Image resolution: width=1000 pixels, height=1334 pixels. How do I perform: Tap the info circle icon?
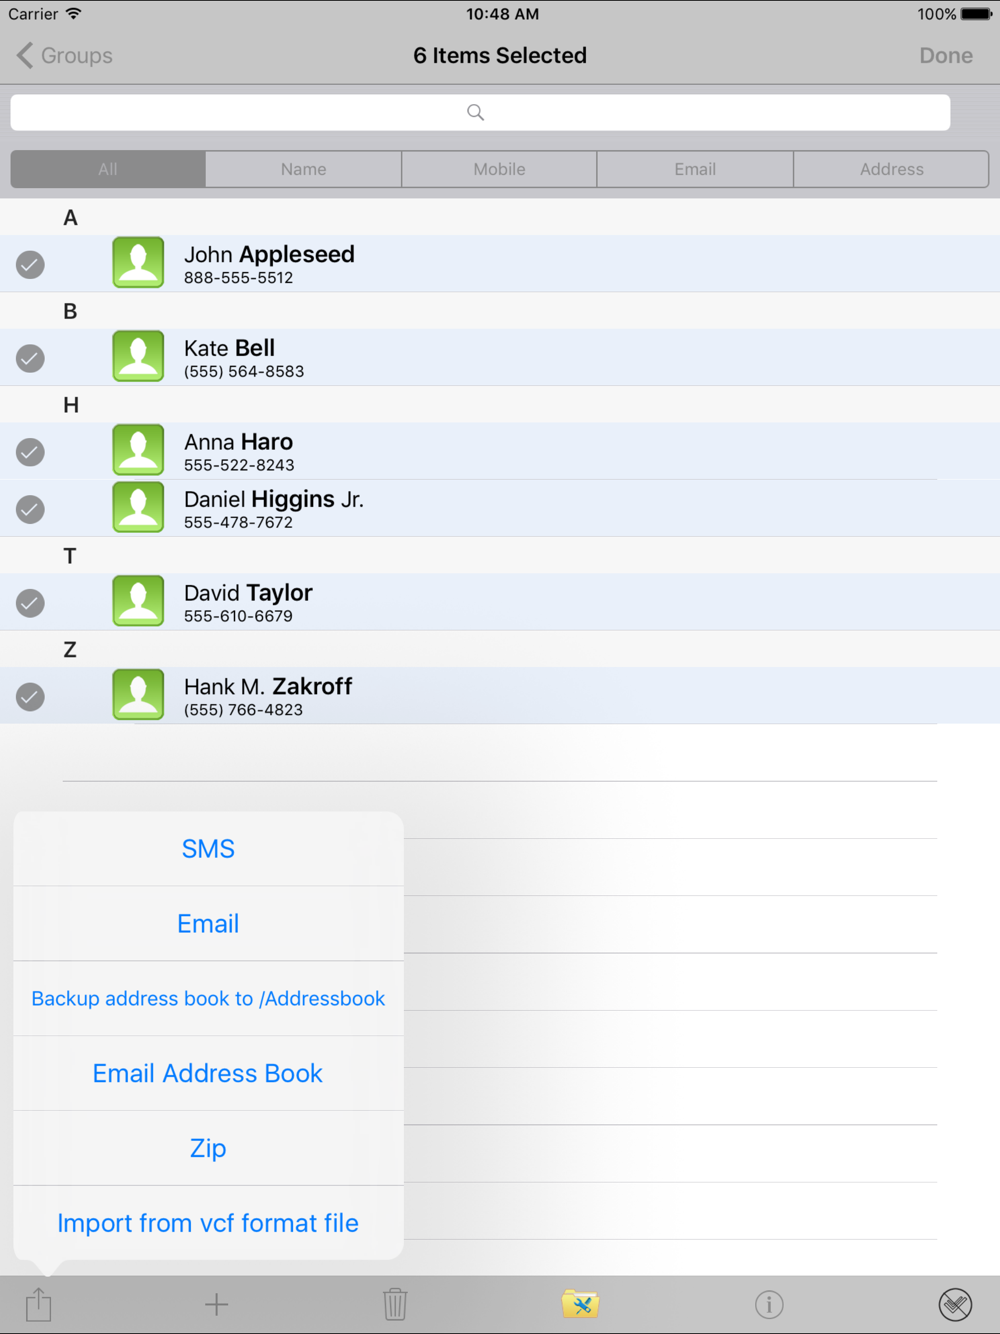point(769,1304)
